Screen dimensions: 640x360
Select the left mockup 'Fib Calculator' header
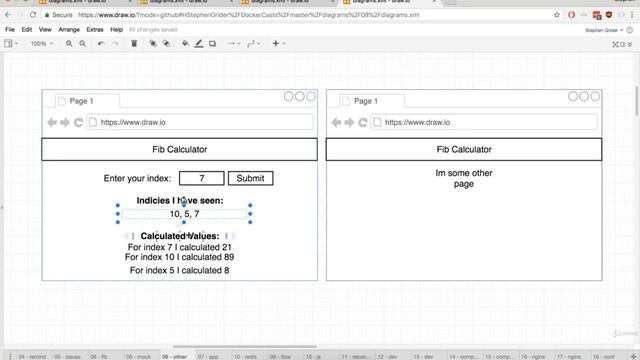coord(179,149)
